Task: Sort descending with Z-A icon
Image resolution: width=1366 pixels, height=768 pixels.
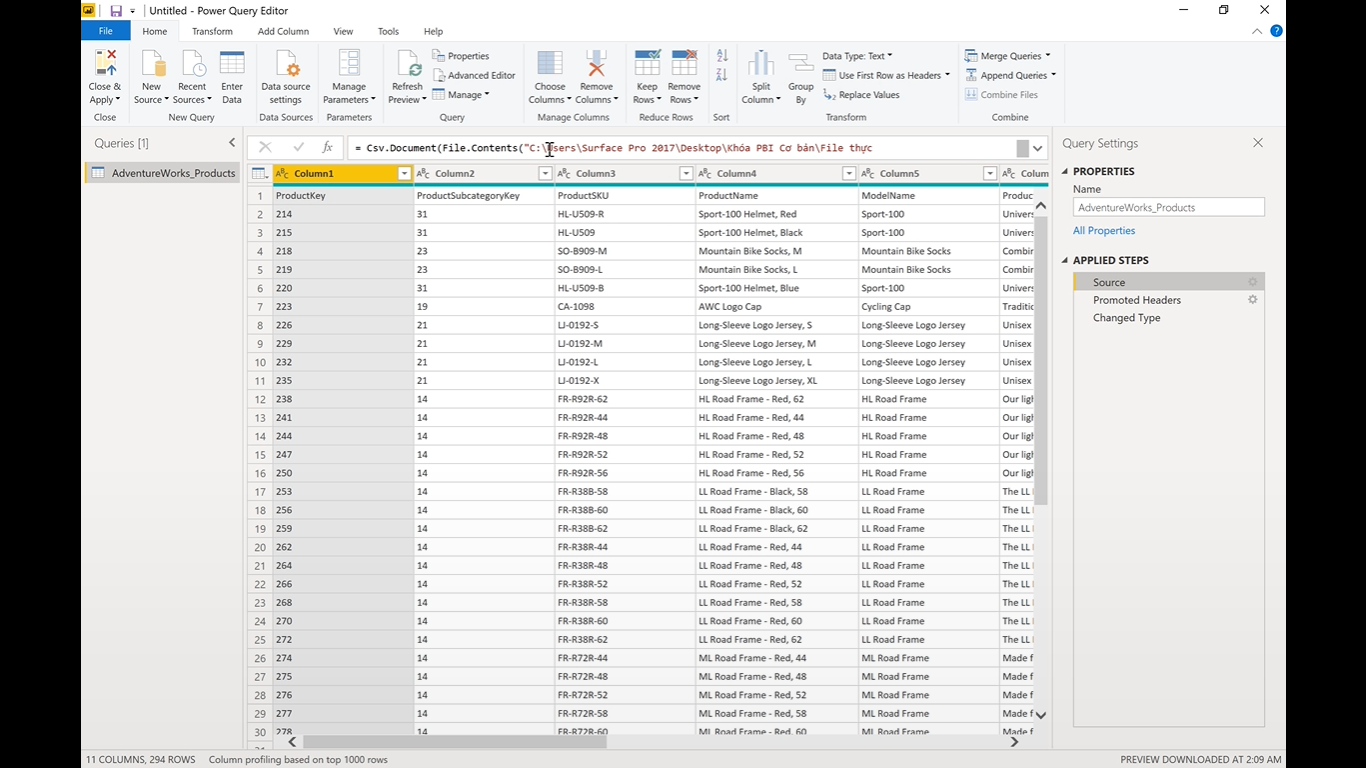Action: pyautogui.click(x=722, y=75)
